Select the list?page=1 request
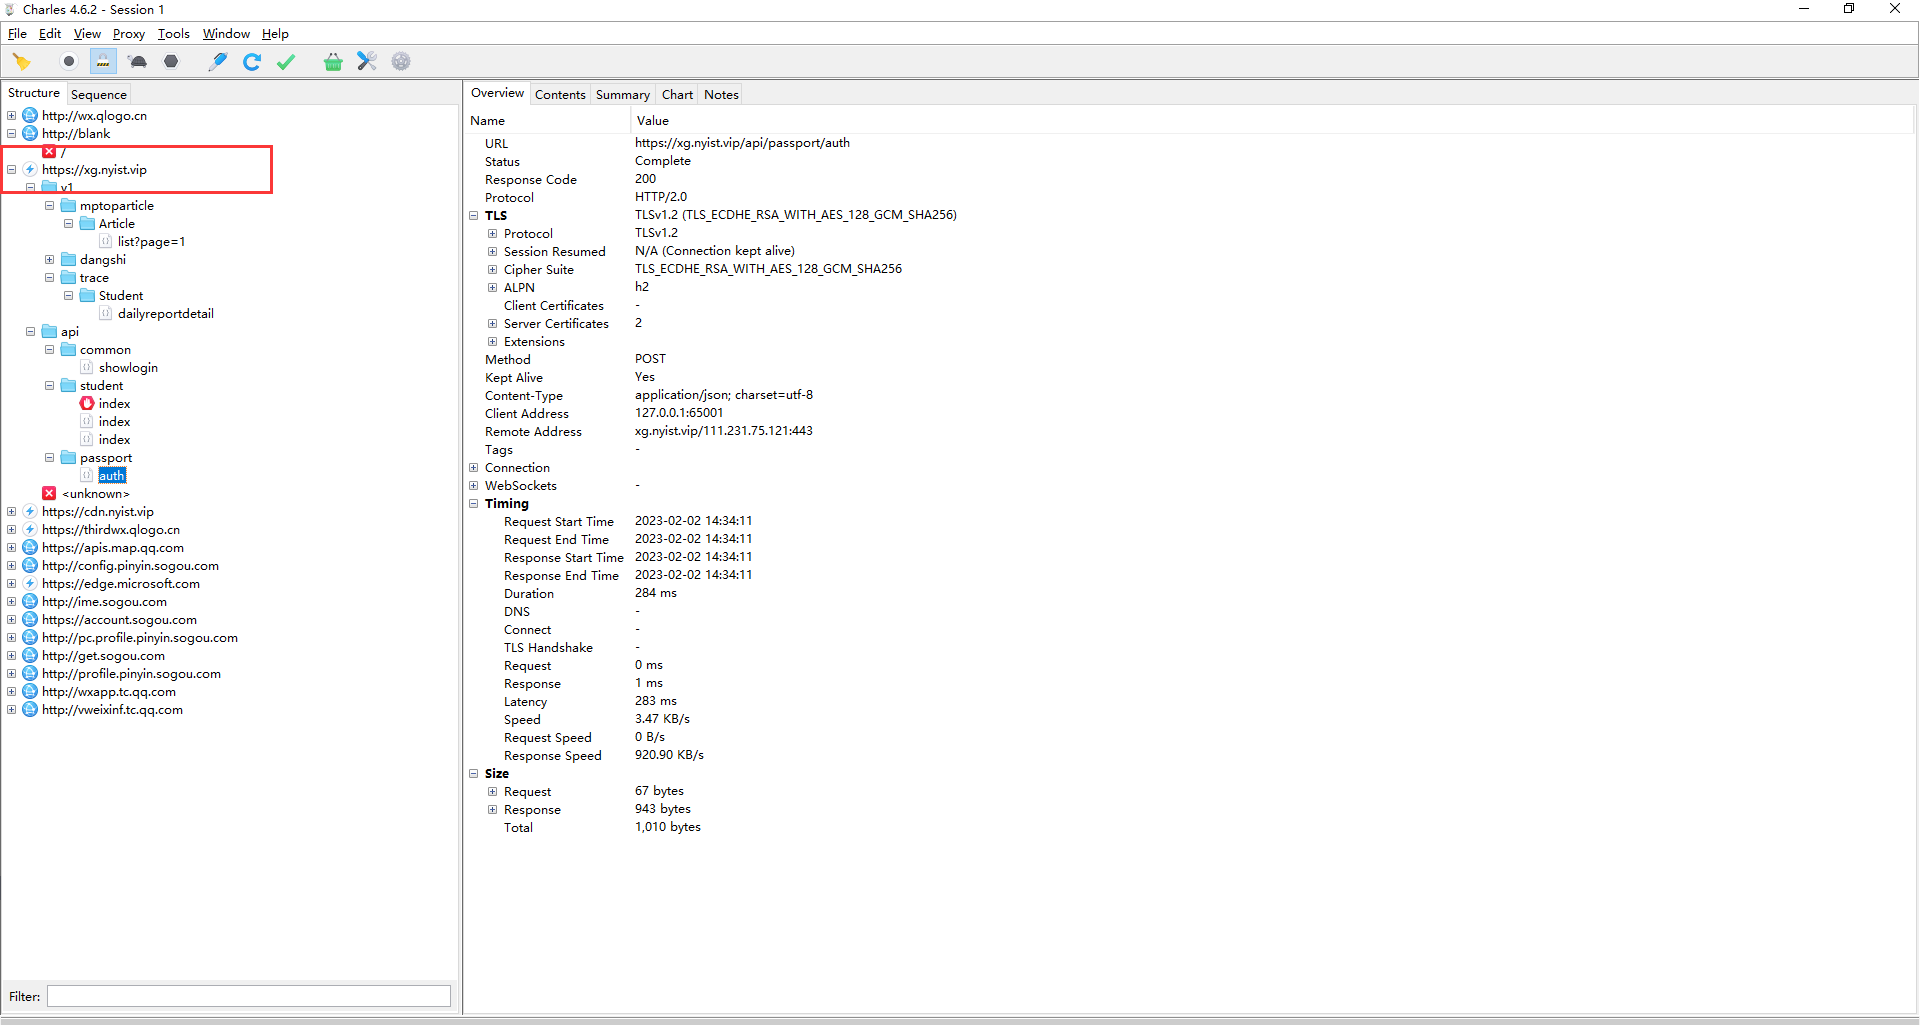 tap(151, 242)
